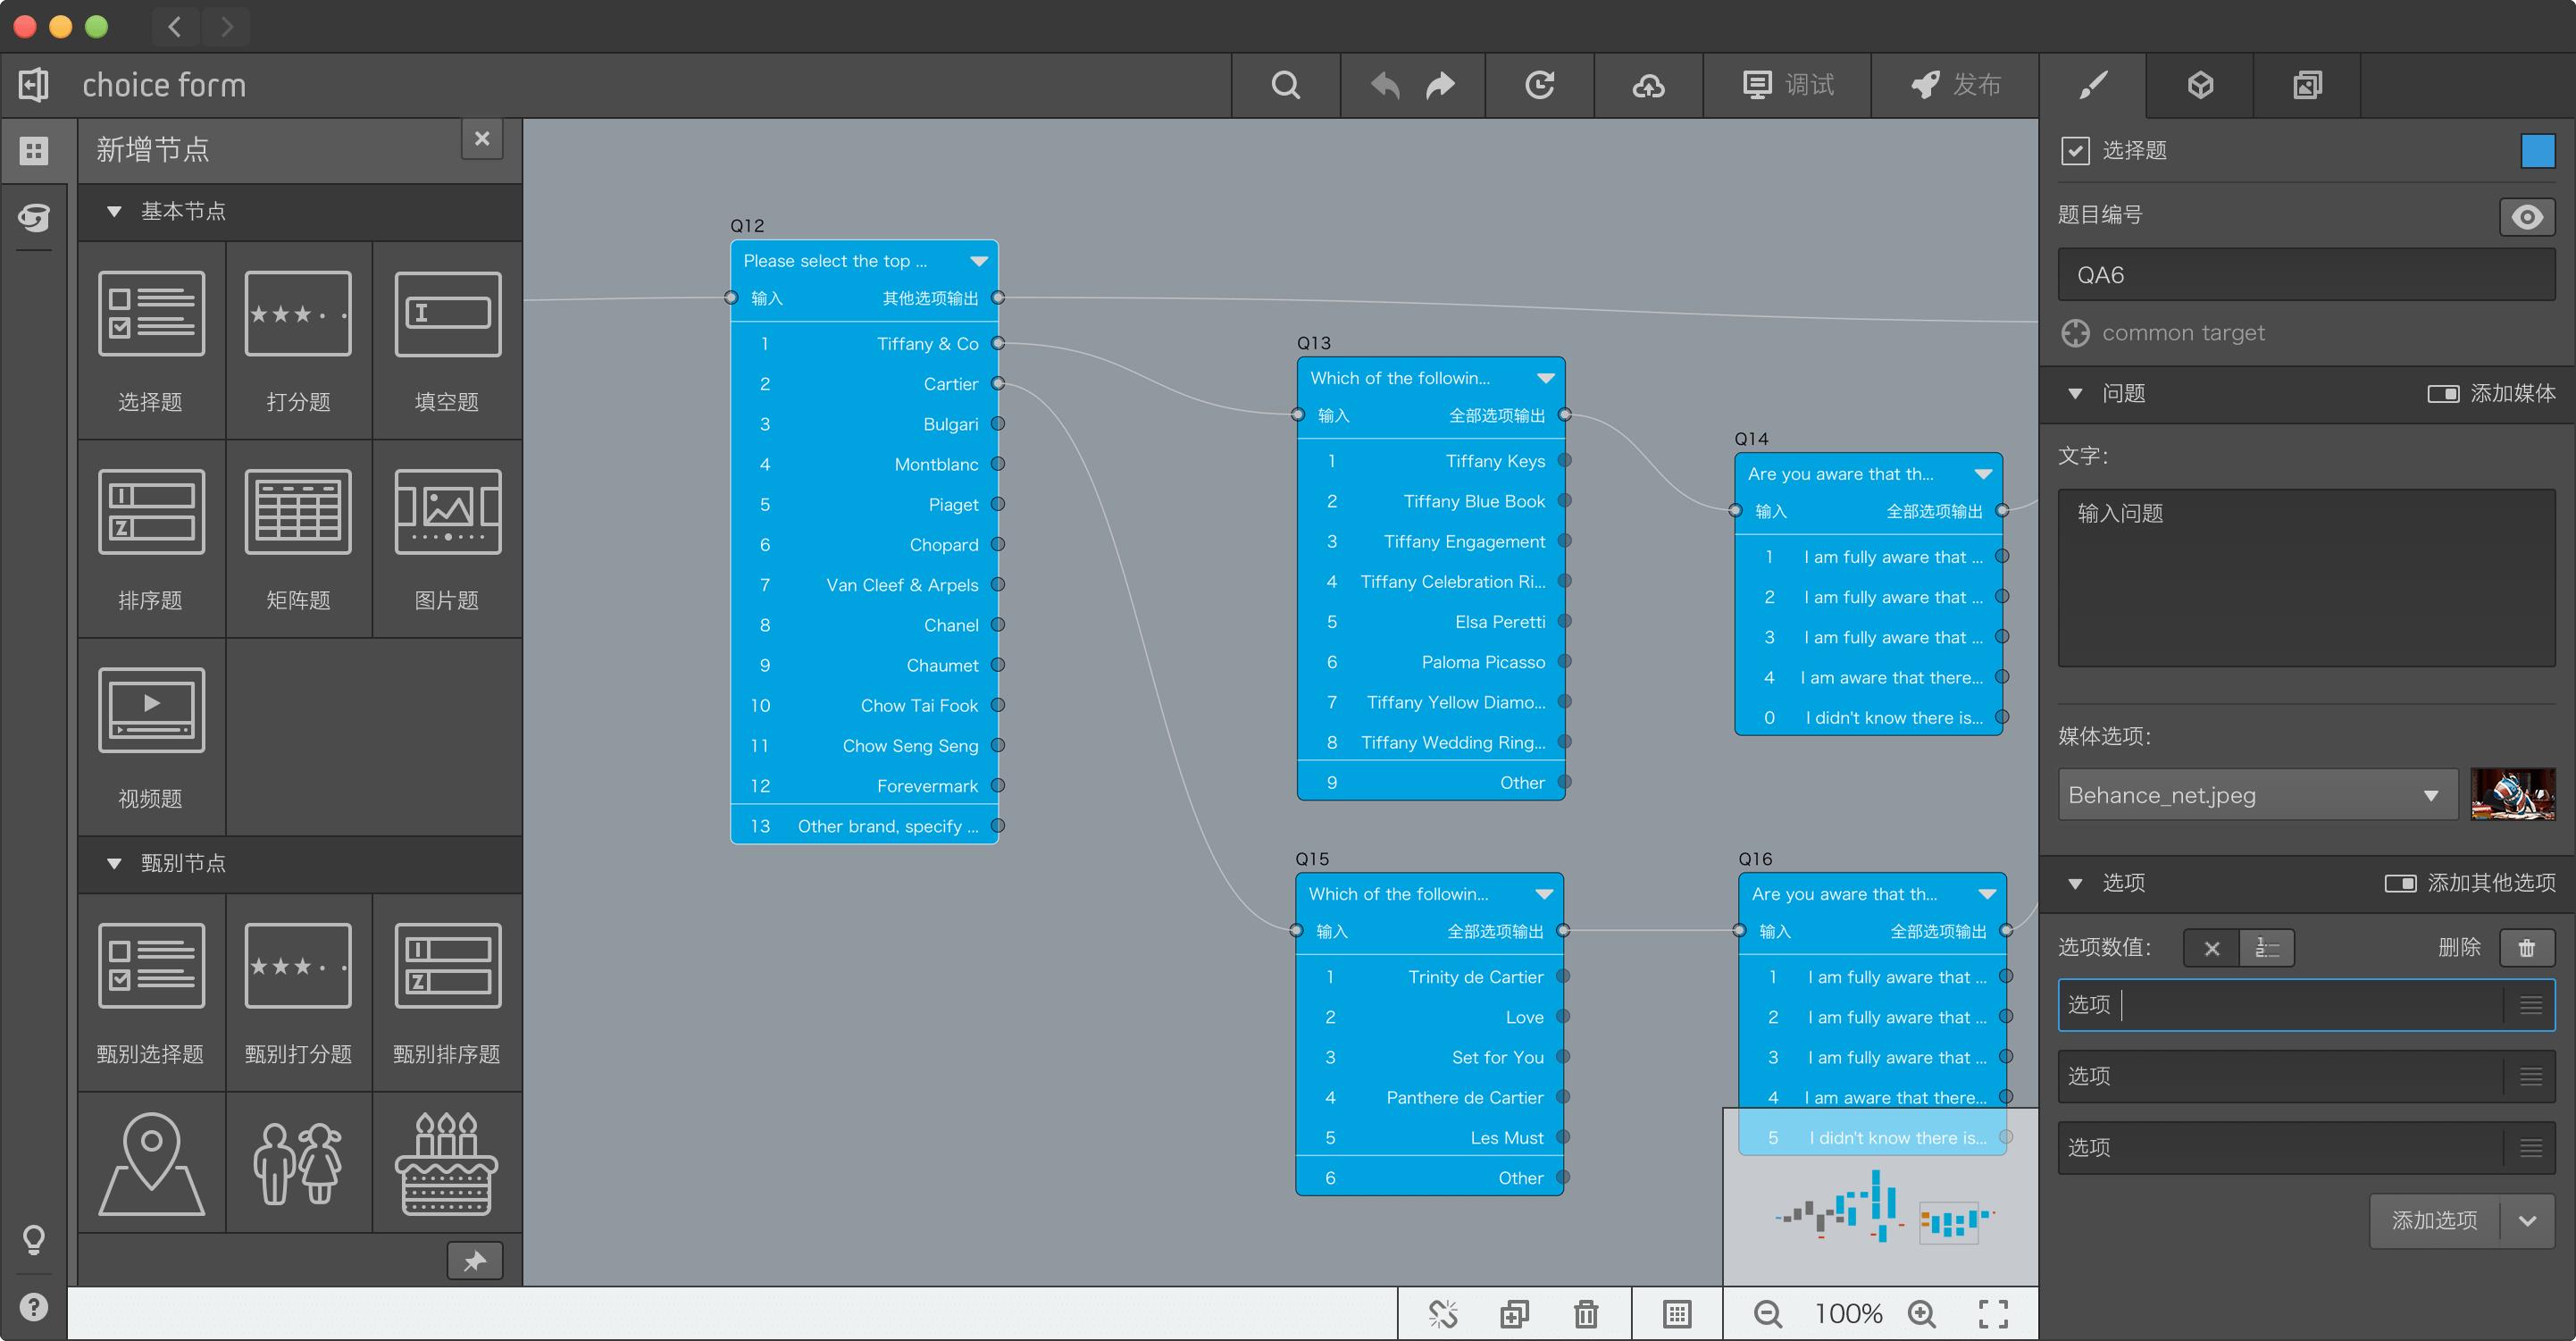Add the map location pin node
Screen dimensions: 2576x1341
[151, 1163]
